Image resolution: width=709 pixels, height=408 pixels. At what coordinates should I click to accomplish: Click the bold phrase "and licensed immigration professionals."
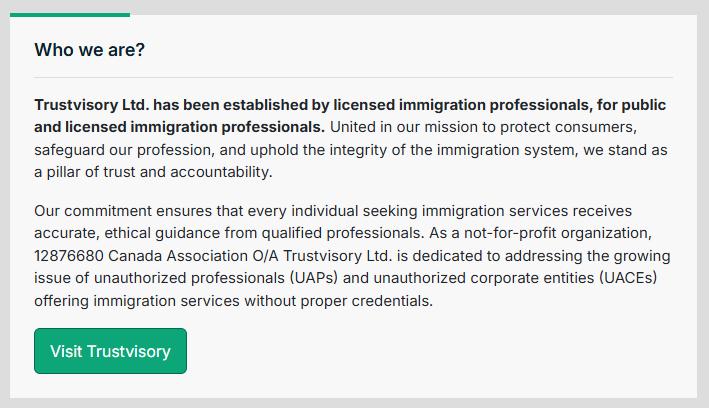tap(179, 128)
